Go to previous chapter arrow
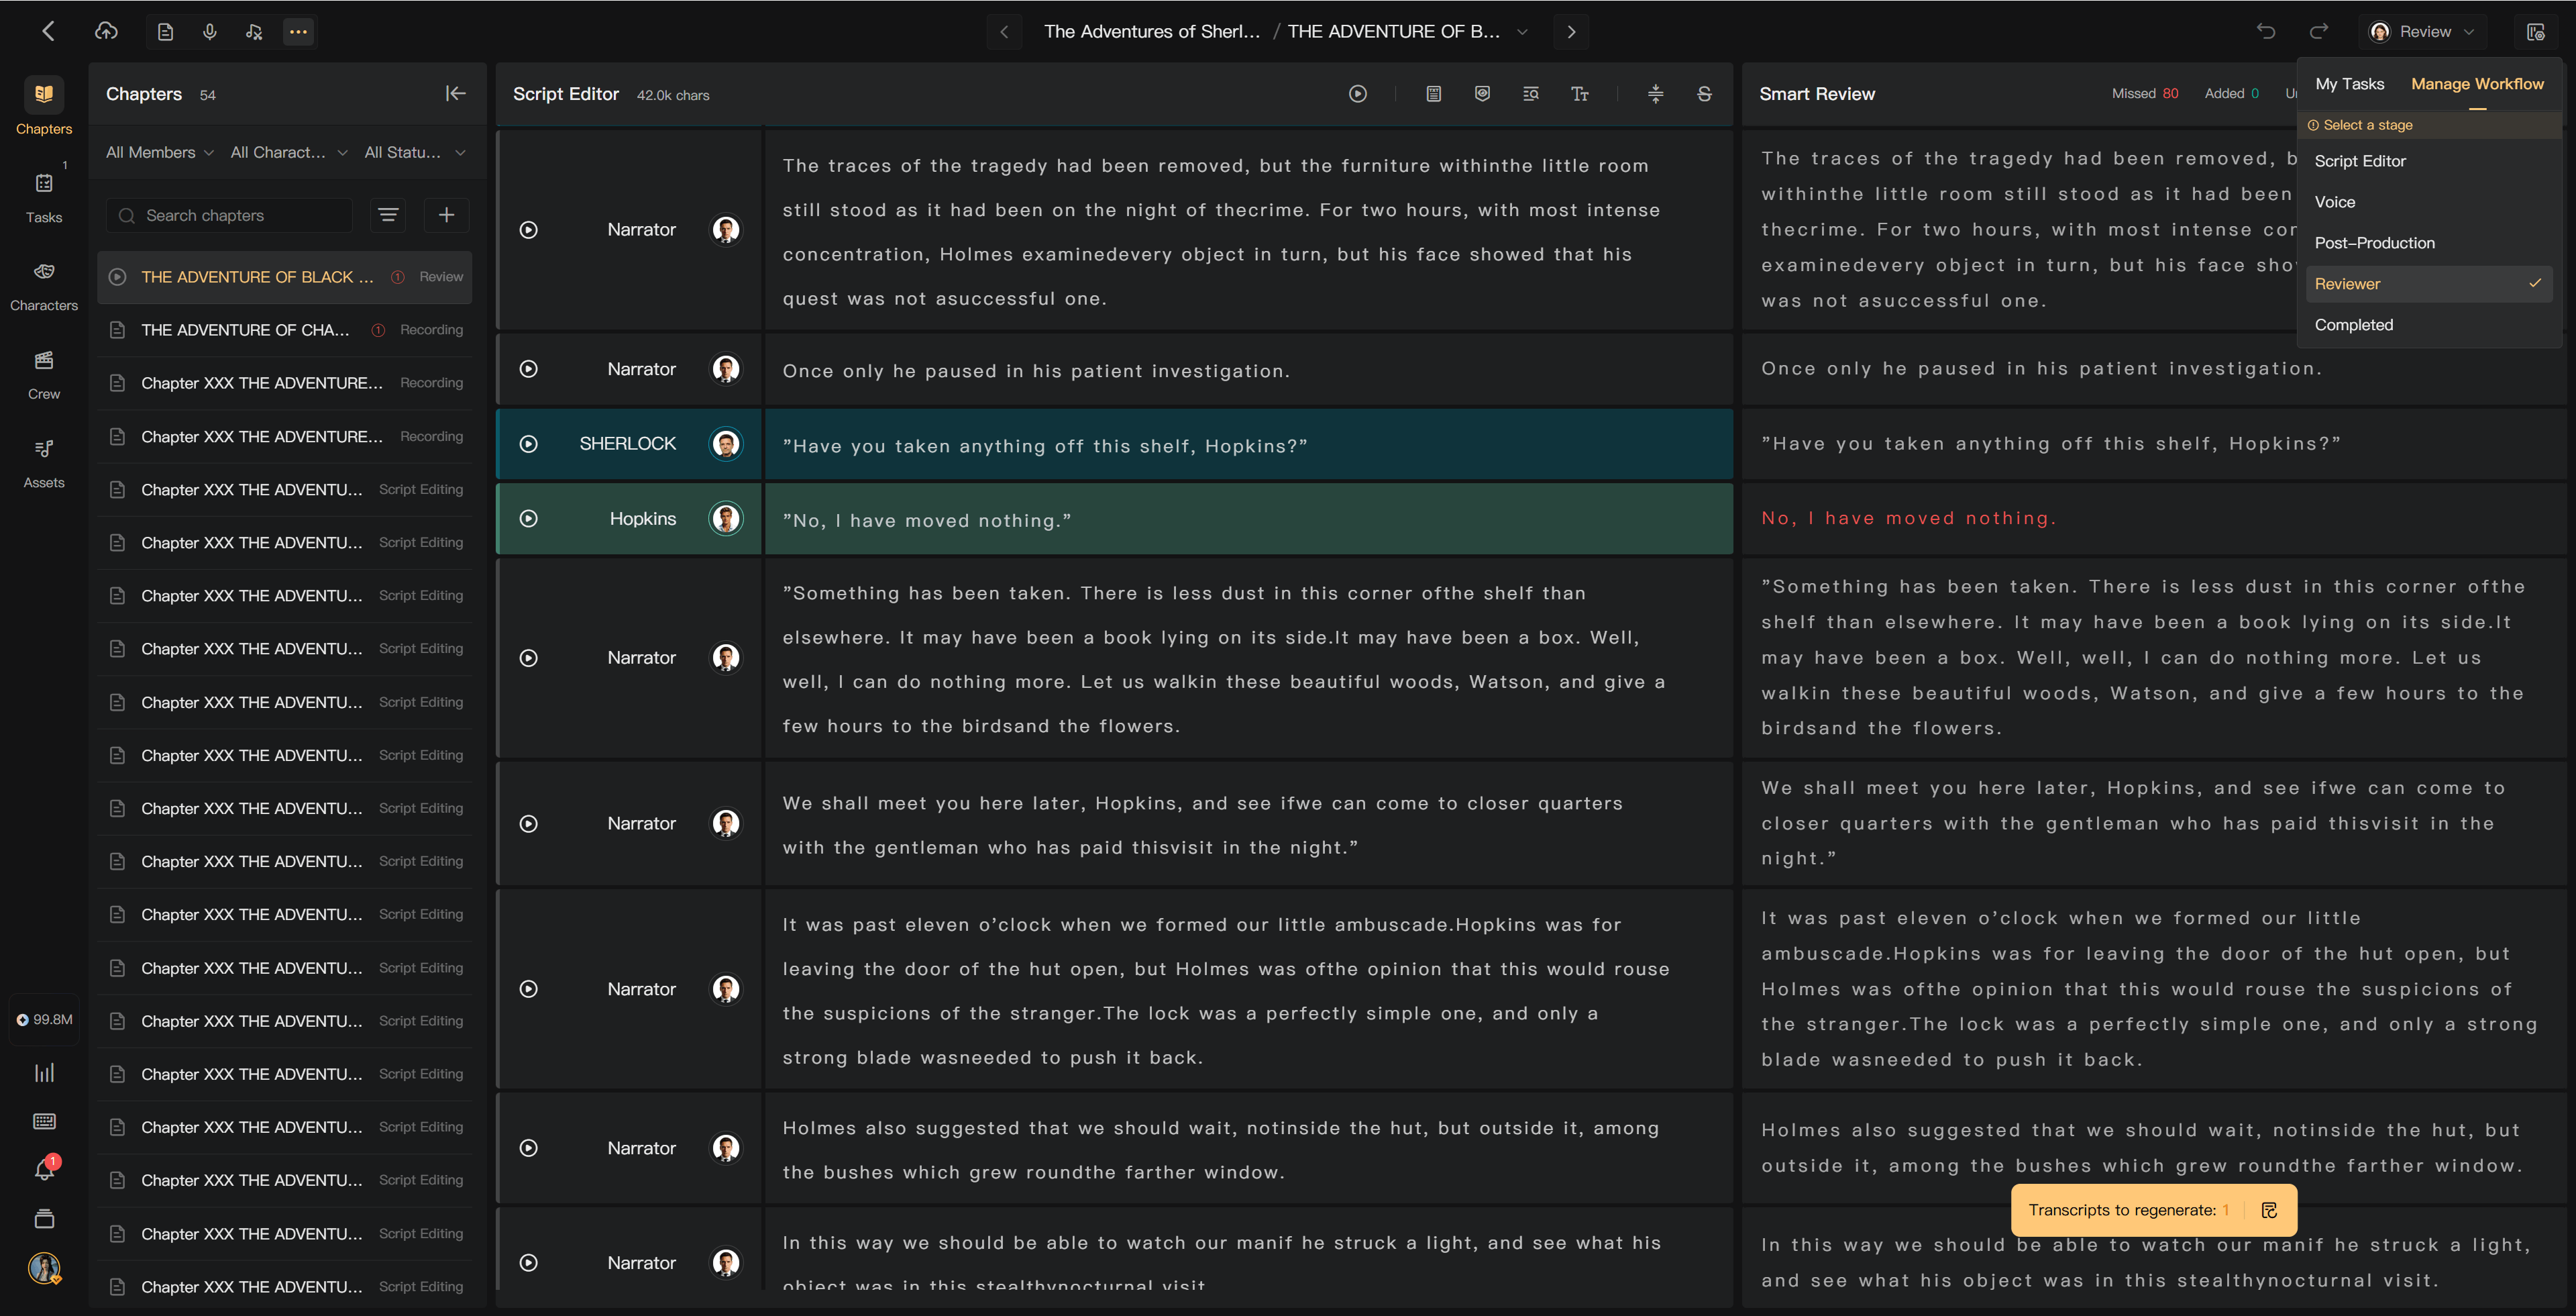Viewport: 2576px width, 1316px height. pyautogui.click(x=1004, y=32)
